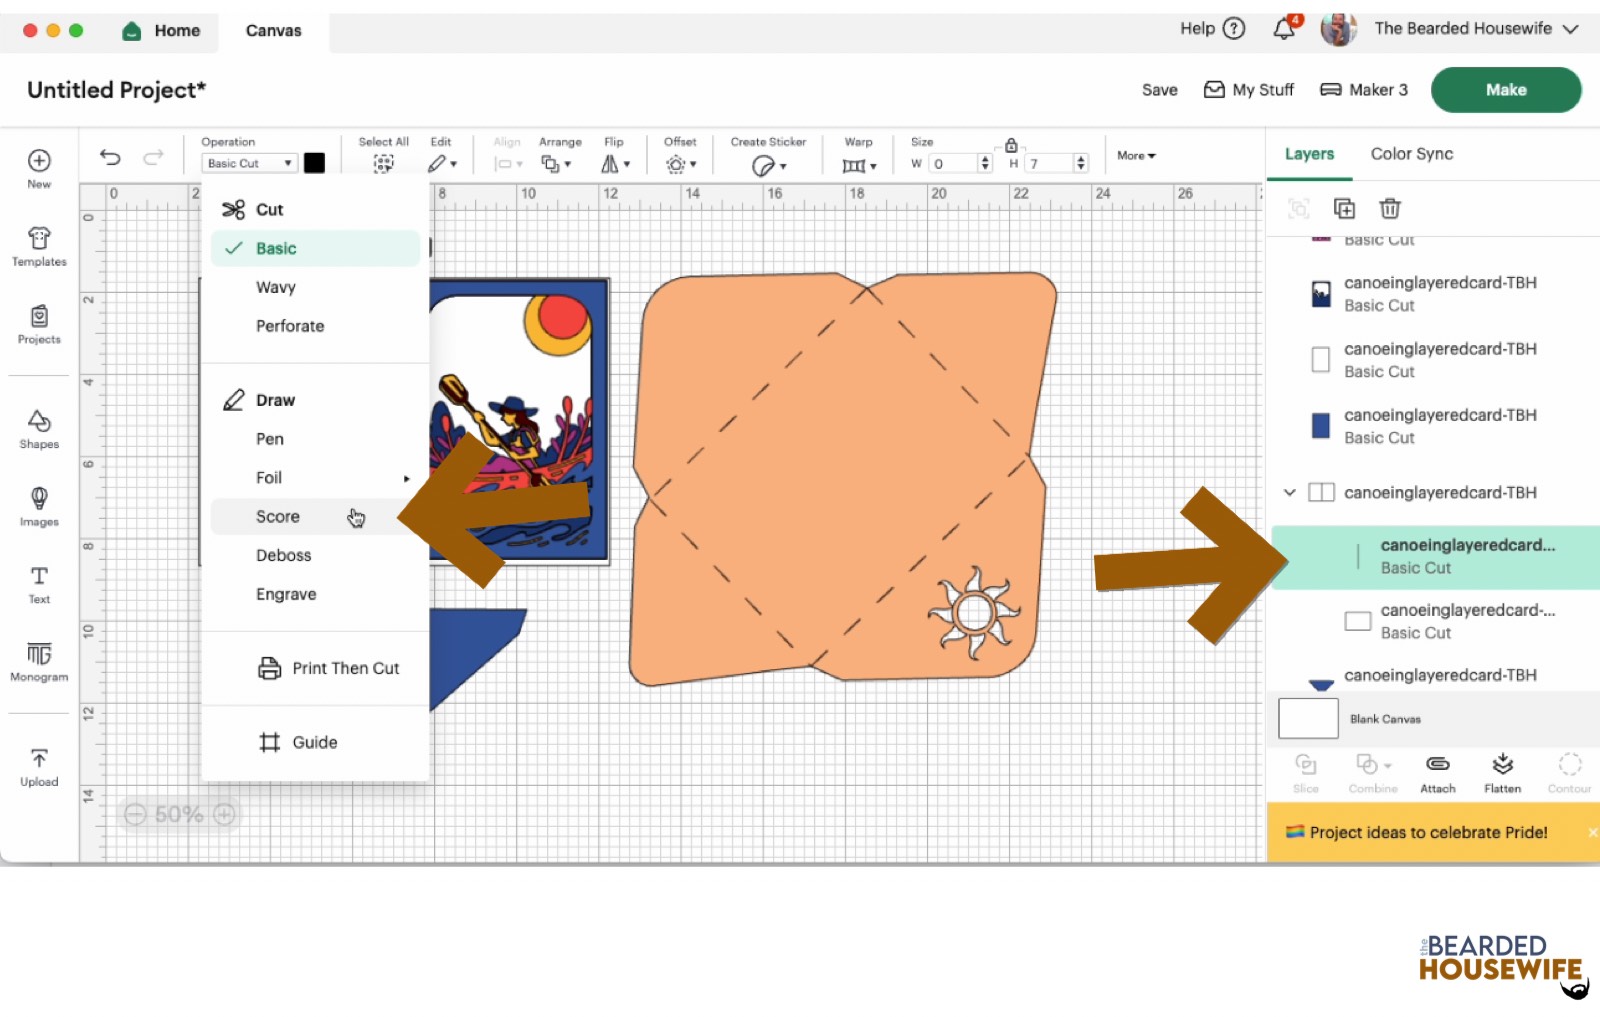Click the Flatten button
The width and height of the screenshot is (1600, 1017).
point(1502,774)
